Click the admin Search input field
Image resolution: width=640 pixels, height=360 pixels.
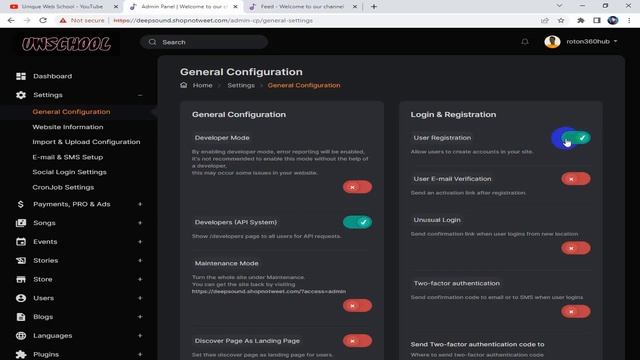tap(204, 42)
